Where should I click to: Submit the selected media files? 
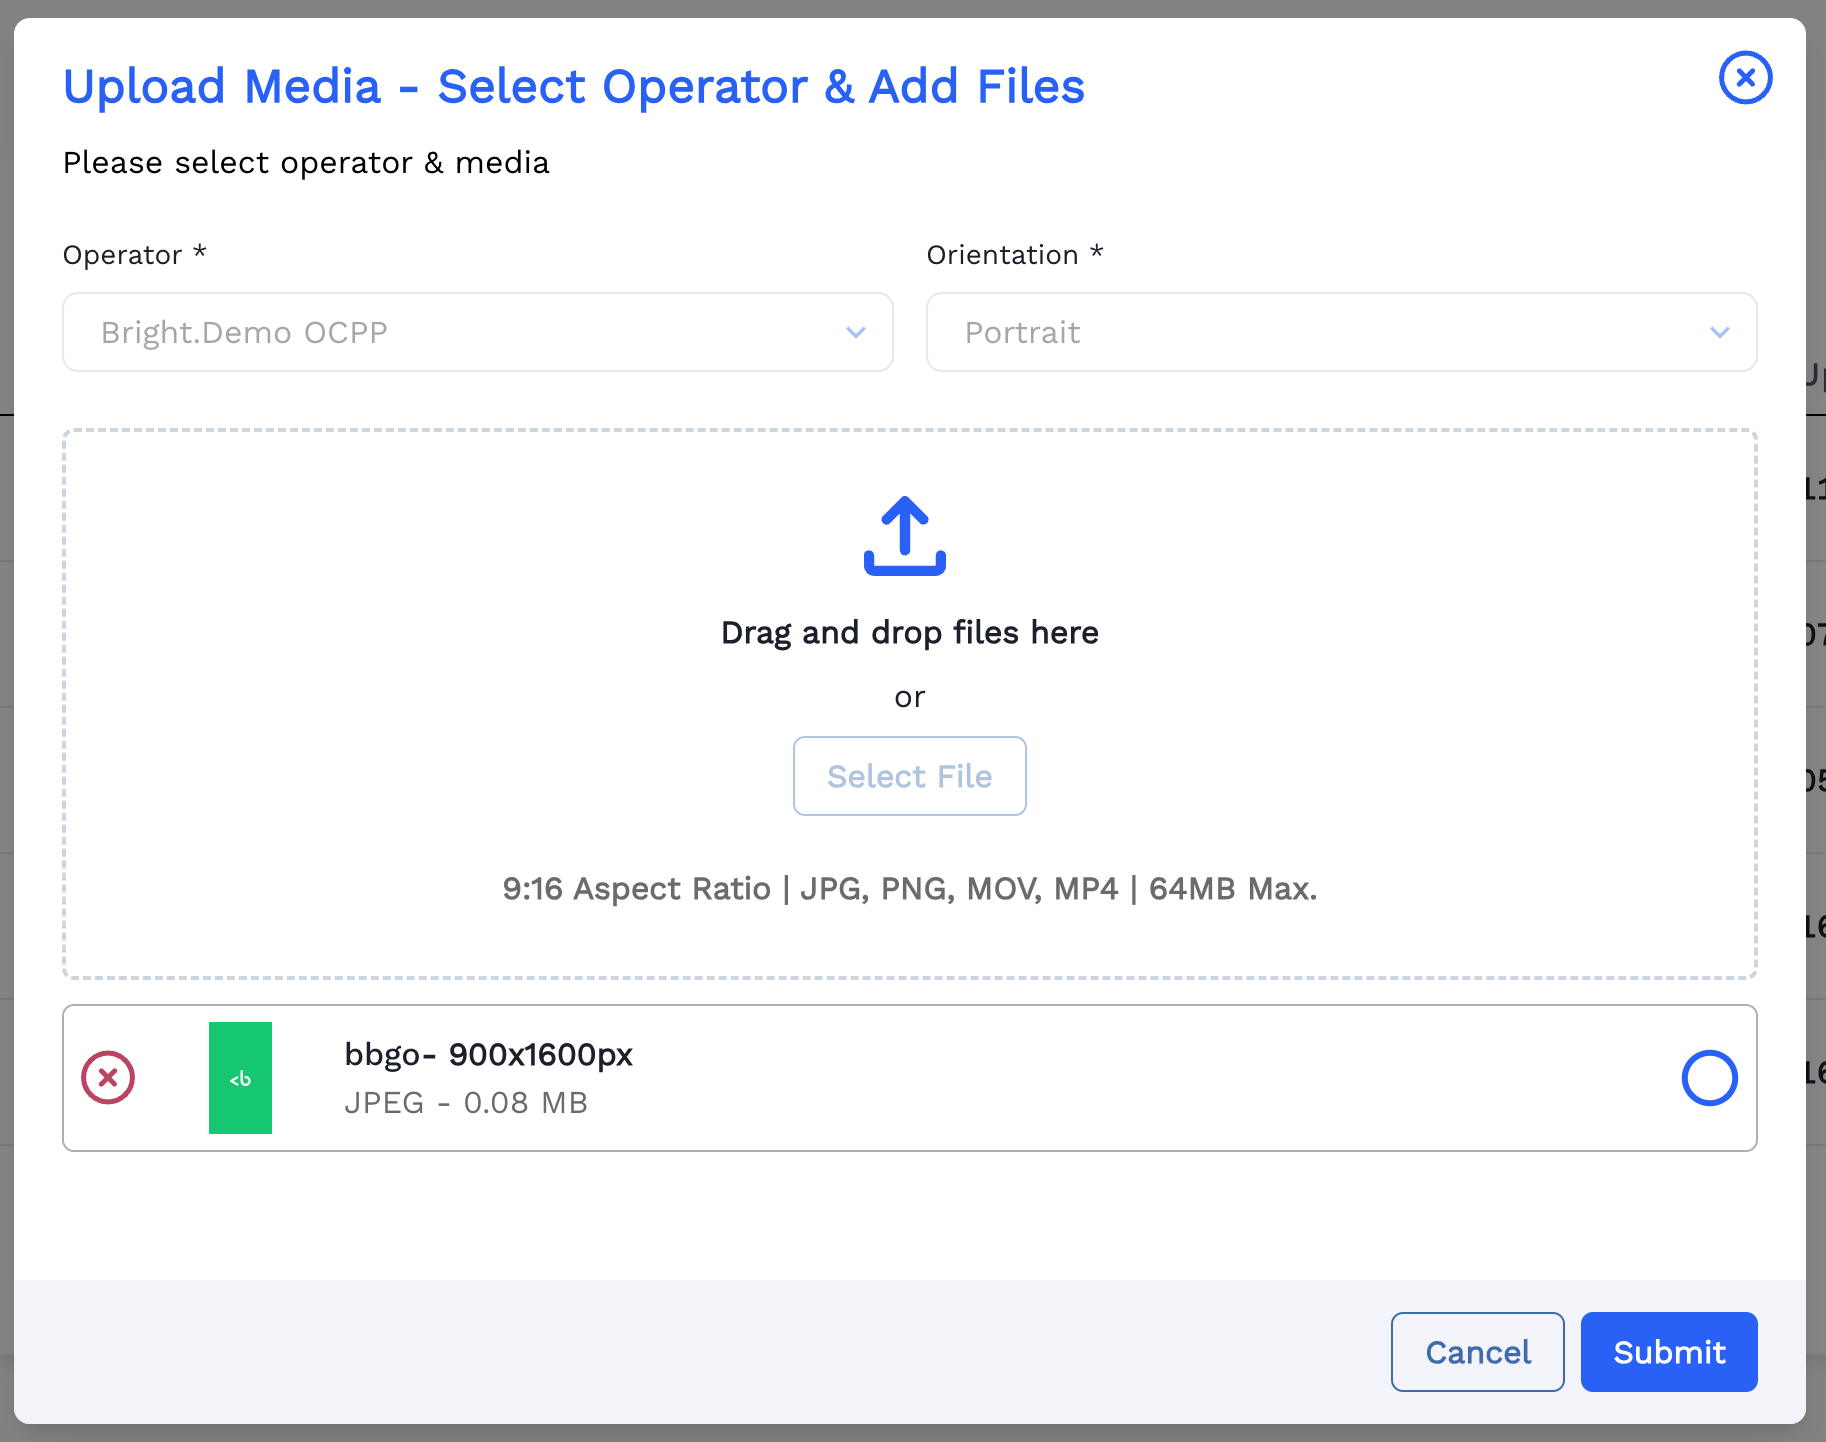click(1668, 1352)
